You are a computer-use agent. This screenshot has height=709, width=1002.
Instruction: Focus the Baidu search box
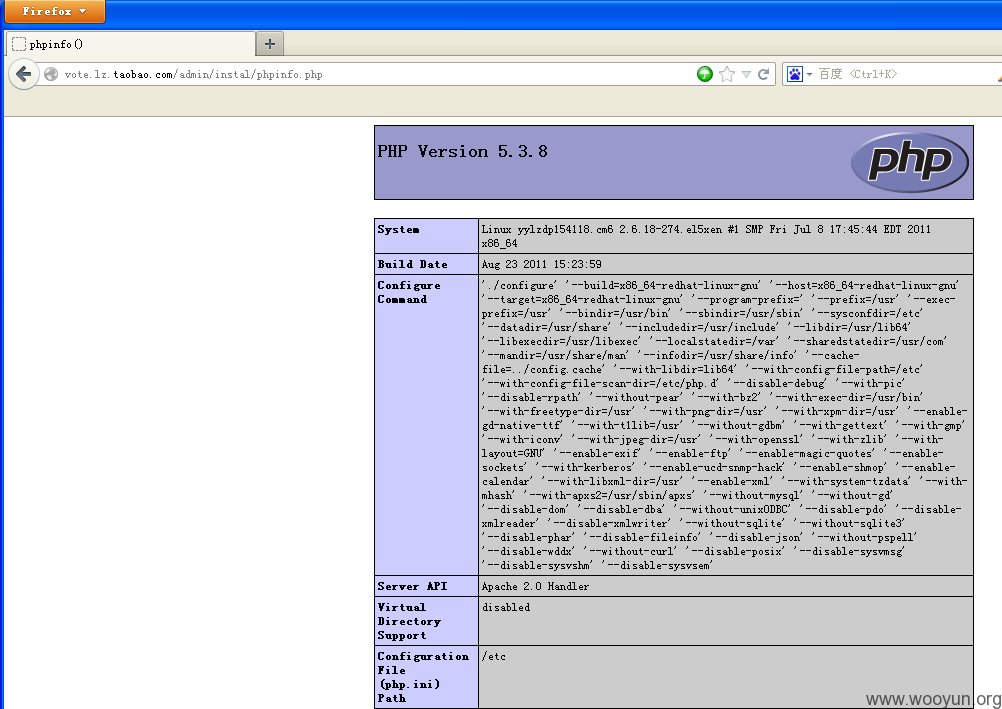coord(907,74)
